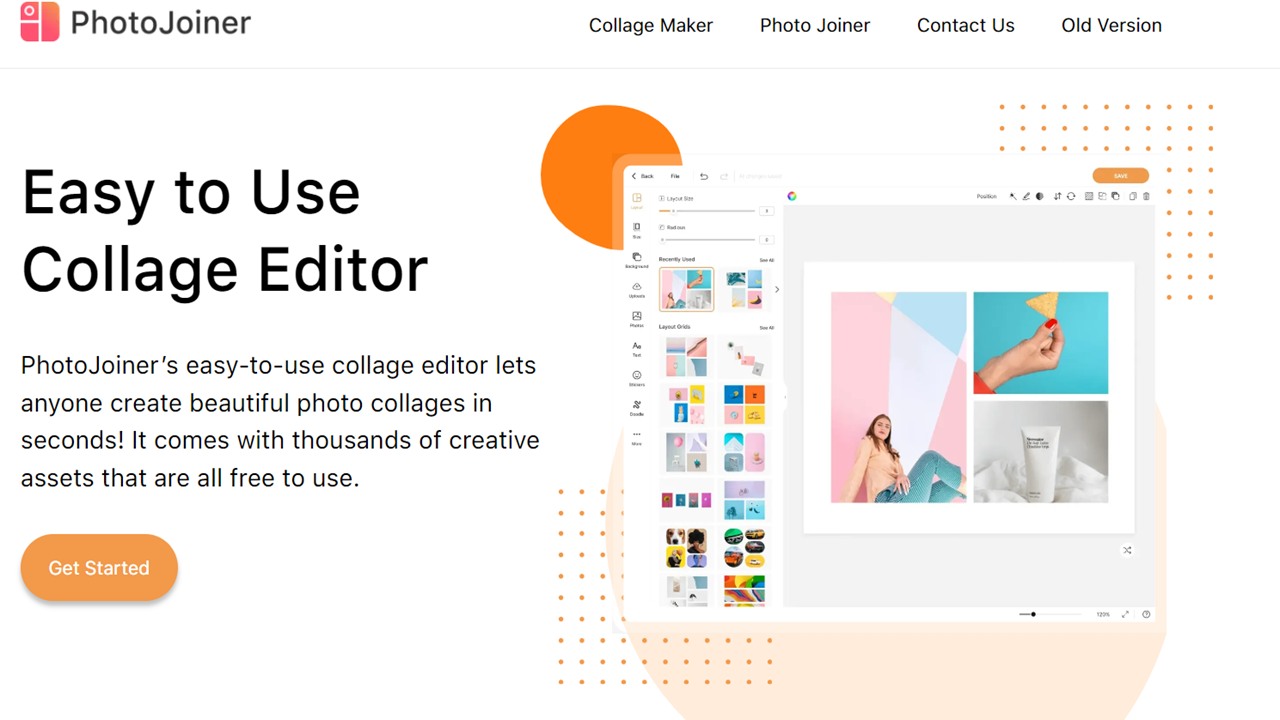Click the flip arrows toolbar icon

[x=1058, y=196]
